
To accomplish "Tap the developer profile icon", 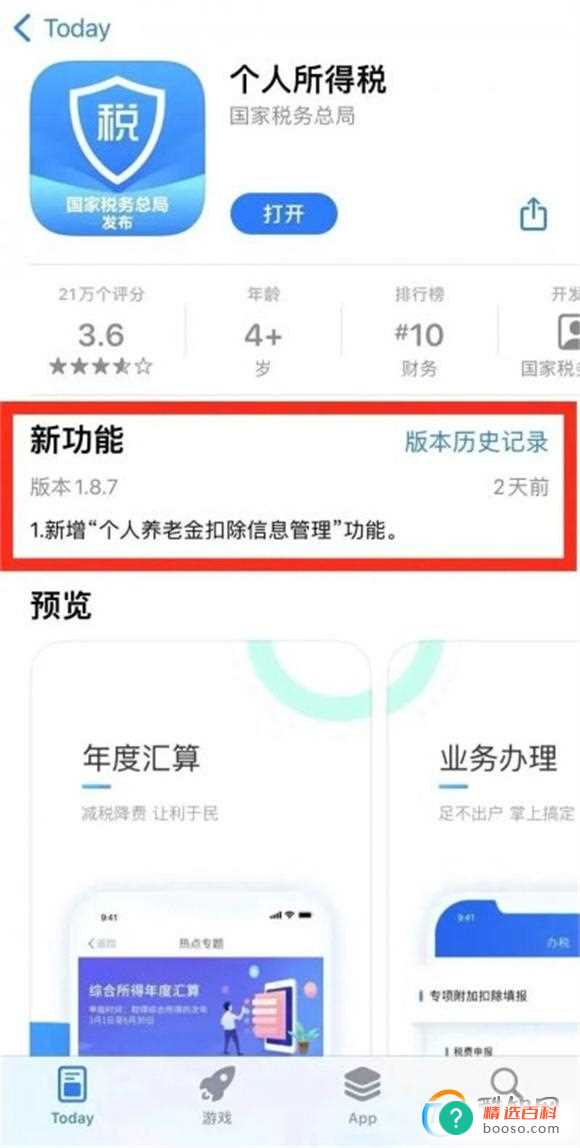I will point(569,332).
